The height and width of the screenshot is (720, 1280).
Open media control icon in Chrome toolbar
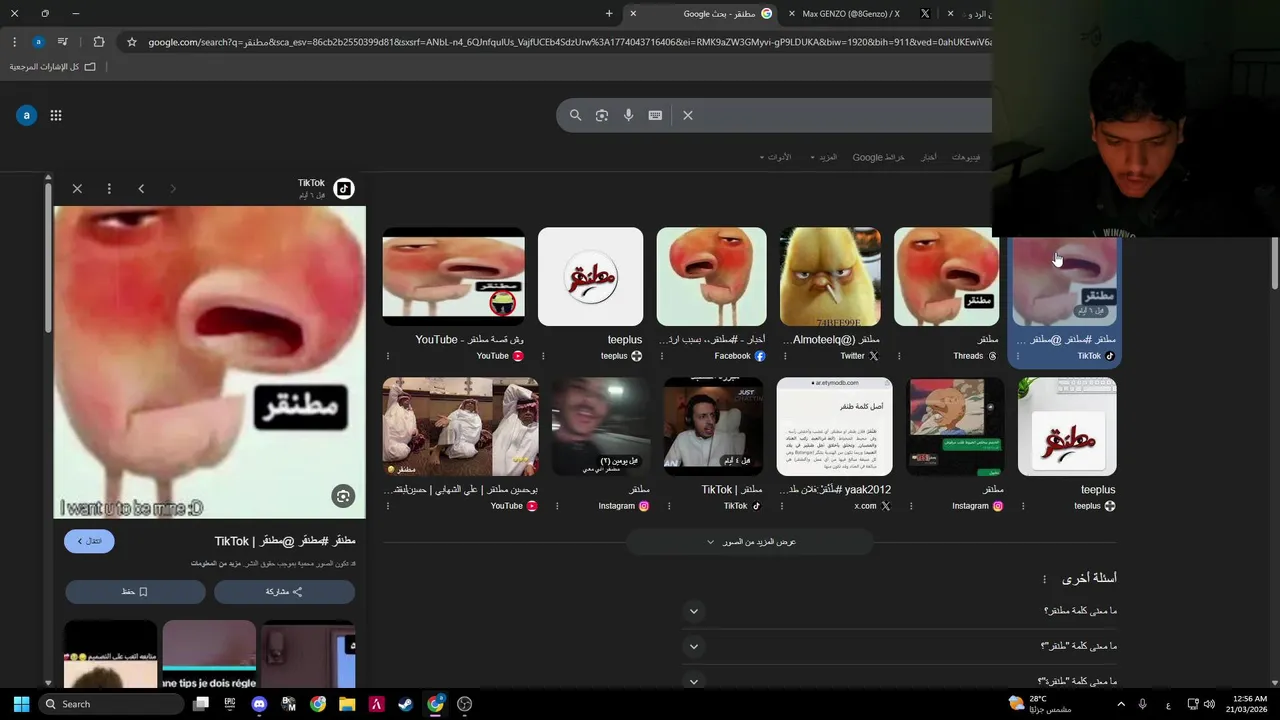(x=63, y=42)
